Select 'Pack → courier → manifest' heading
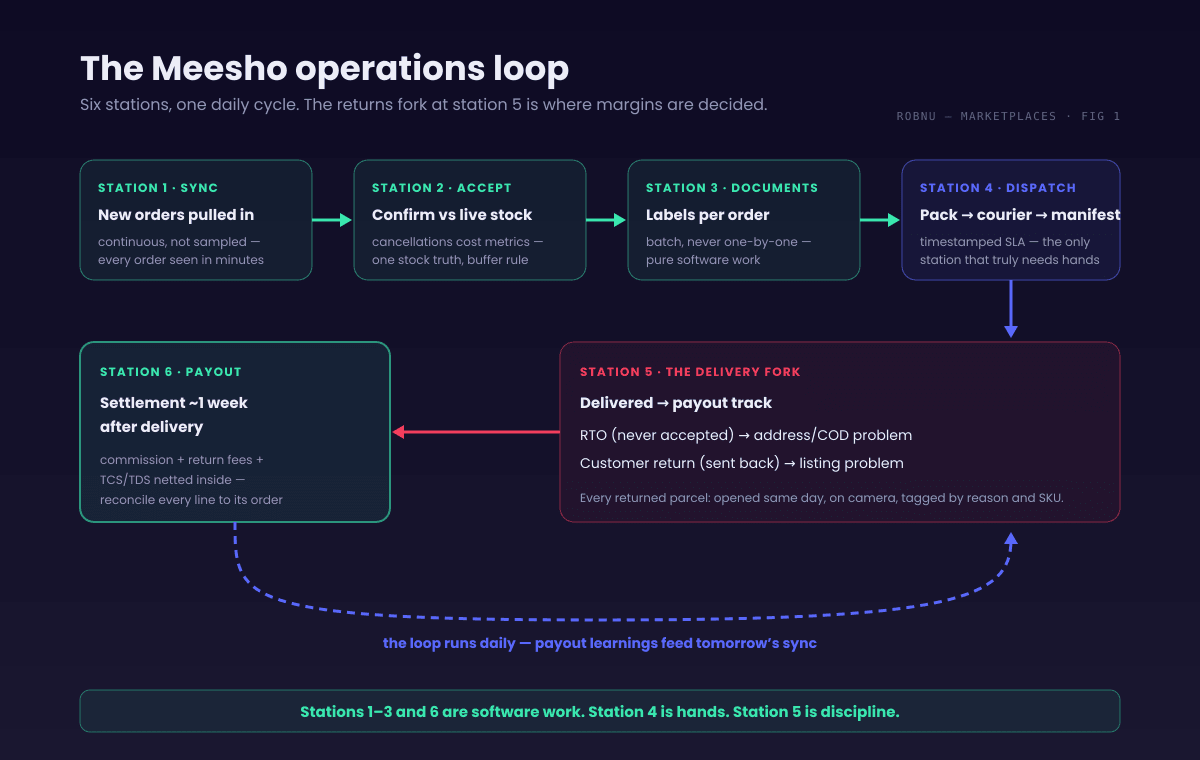 (1020, 215)
